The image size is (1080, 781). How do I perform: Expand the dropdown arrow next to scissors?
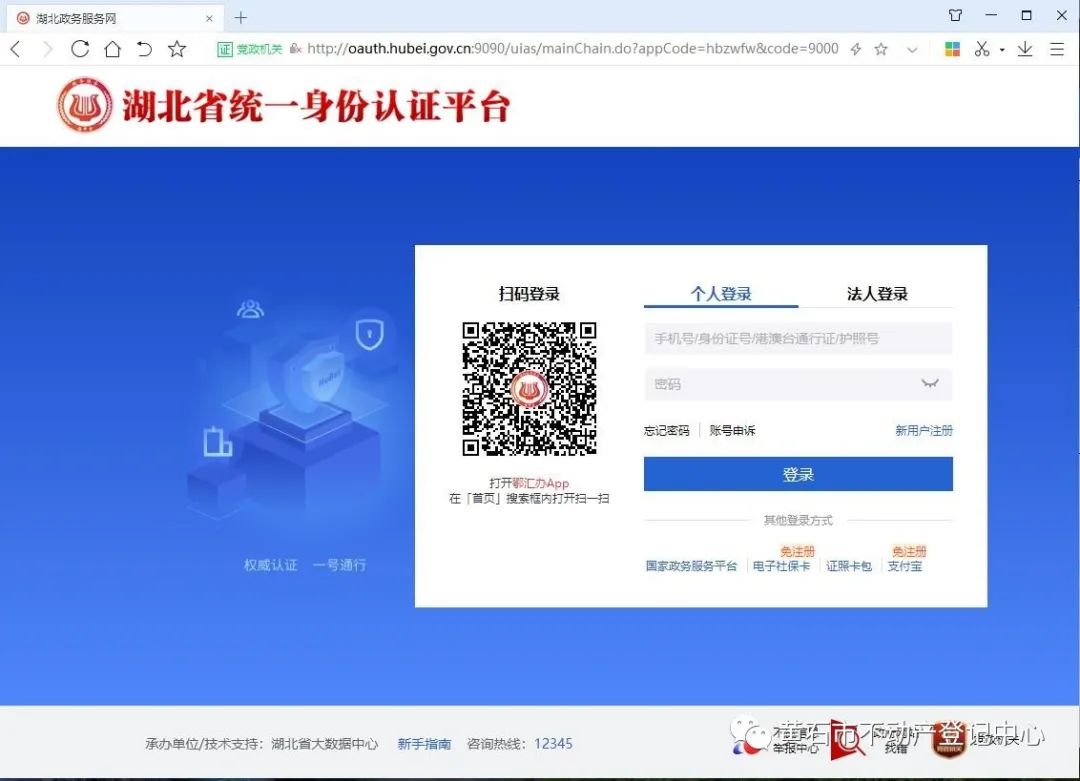1001,50
